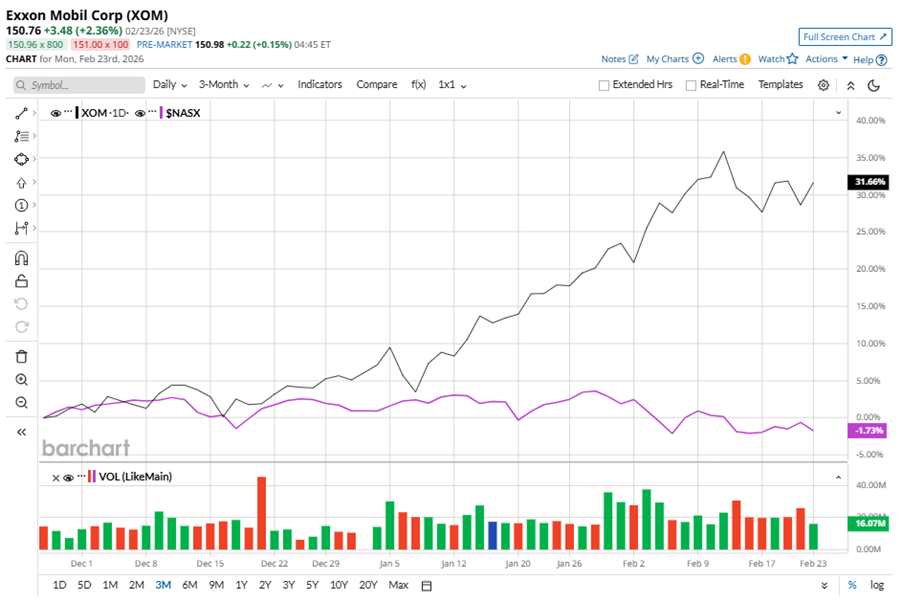Add to My Charts plus icon
The width and height of the screenshot is (902, 602).
point(698,58)
